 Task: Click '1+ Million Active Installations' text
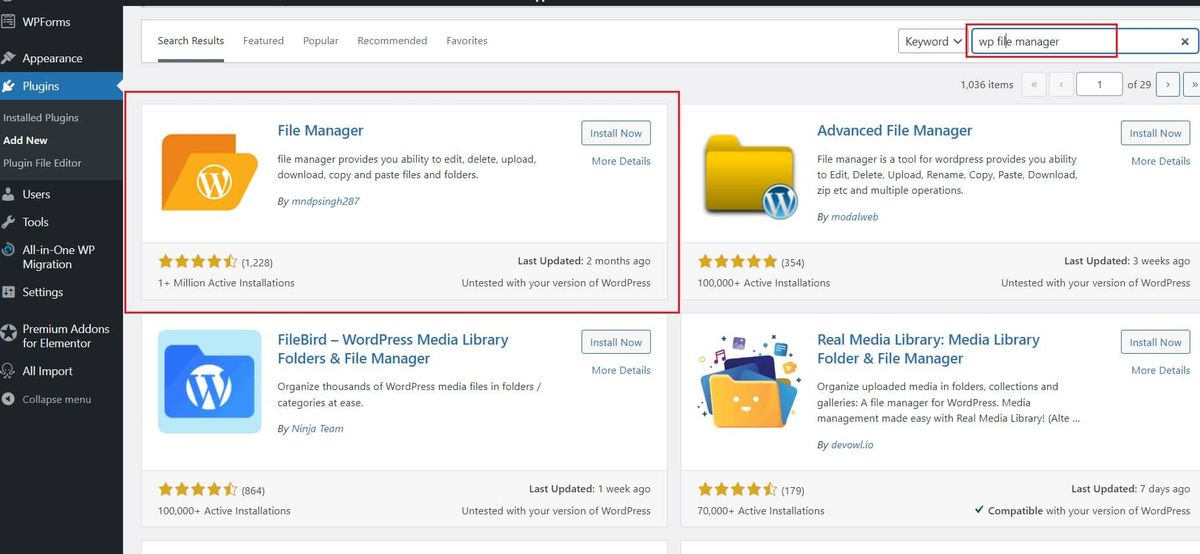click(226, 283)
